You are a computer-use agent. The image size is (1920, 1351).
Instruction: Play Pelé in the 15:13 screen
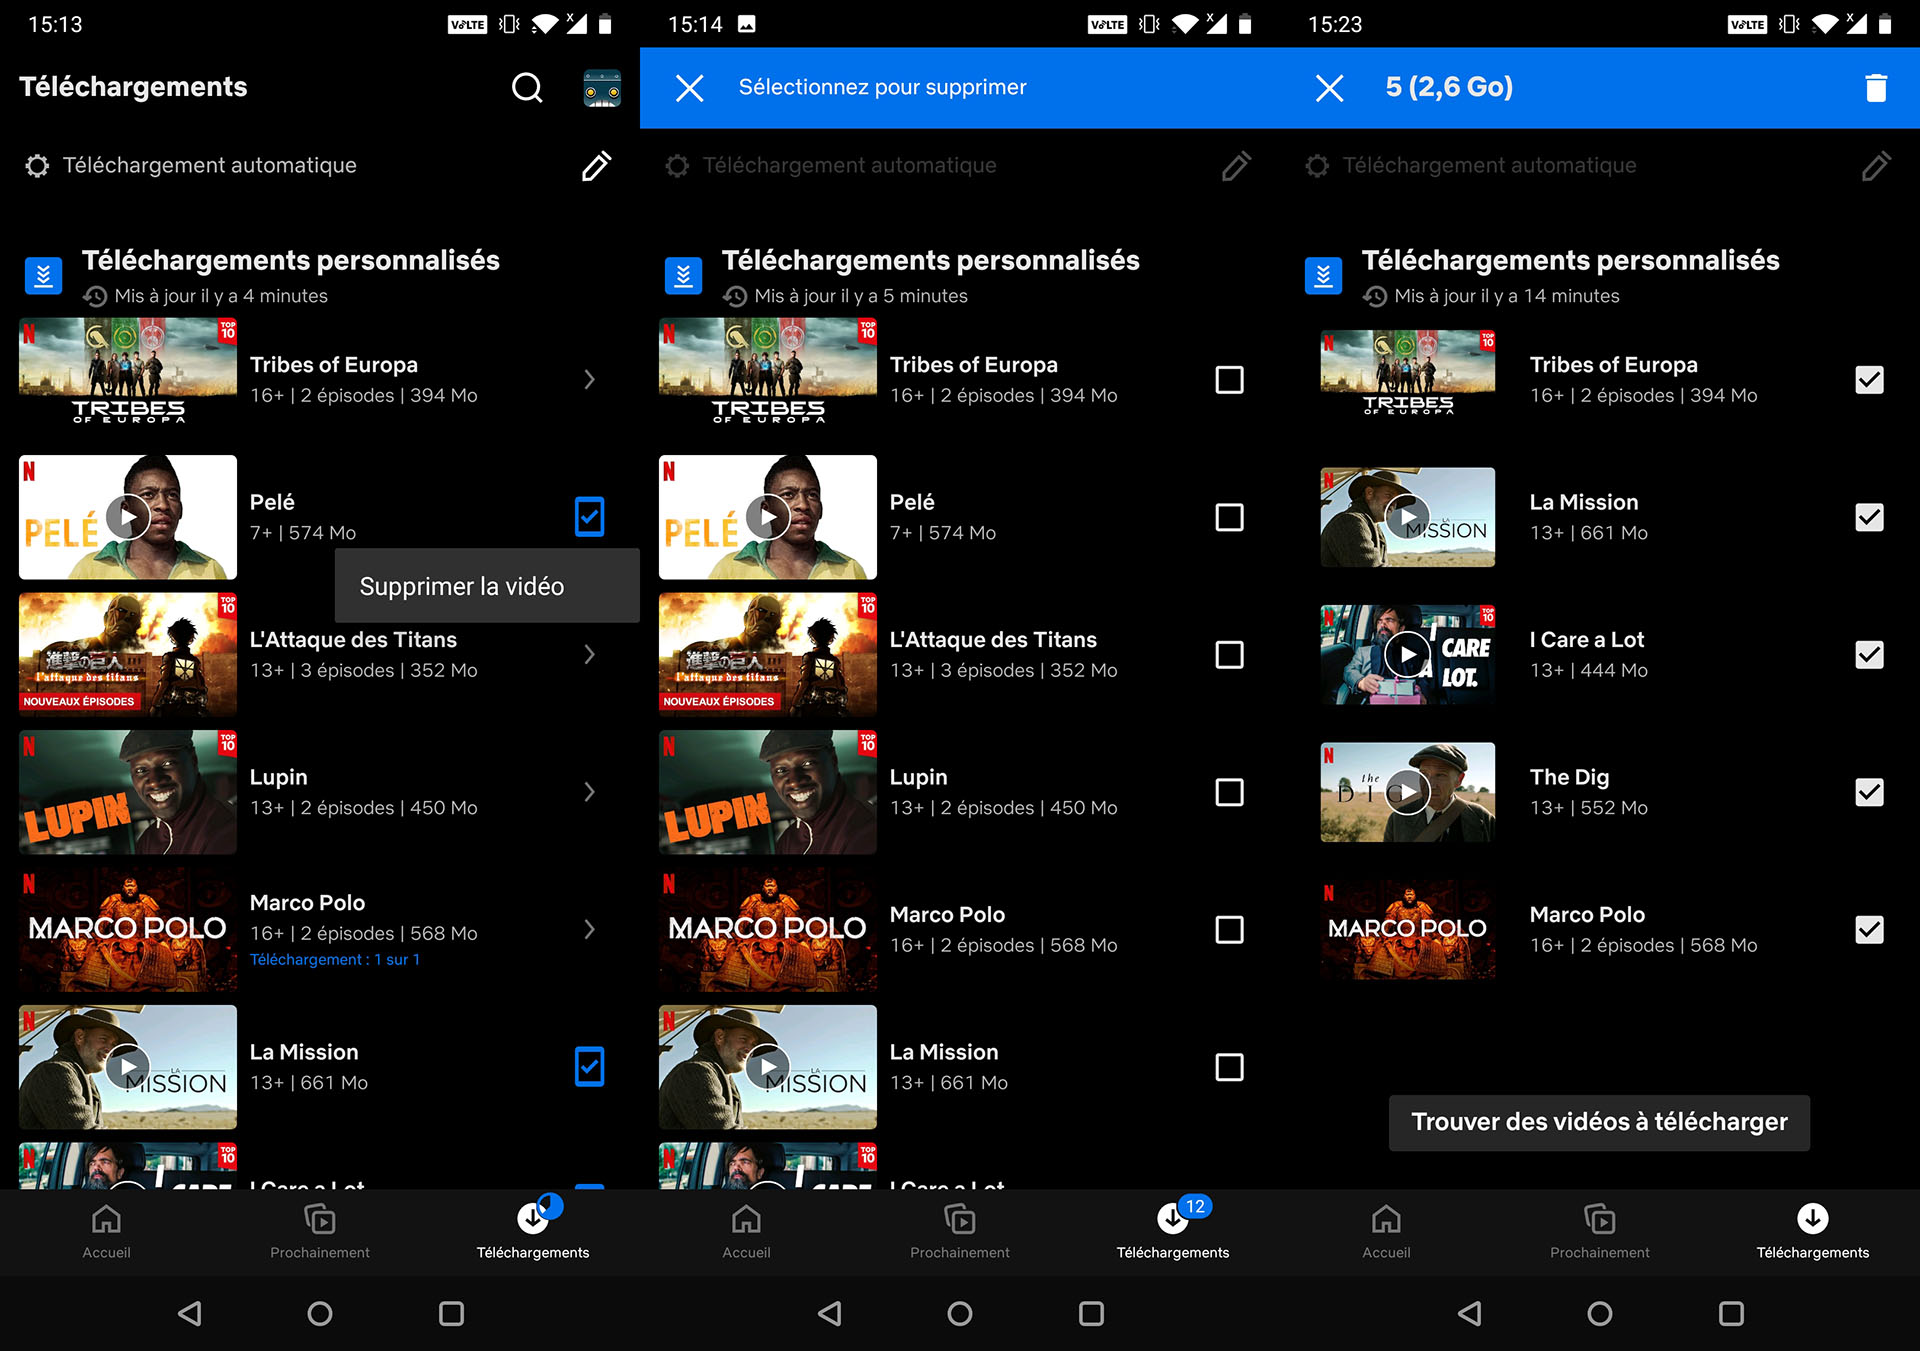(128, 517)
